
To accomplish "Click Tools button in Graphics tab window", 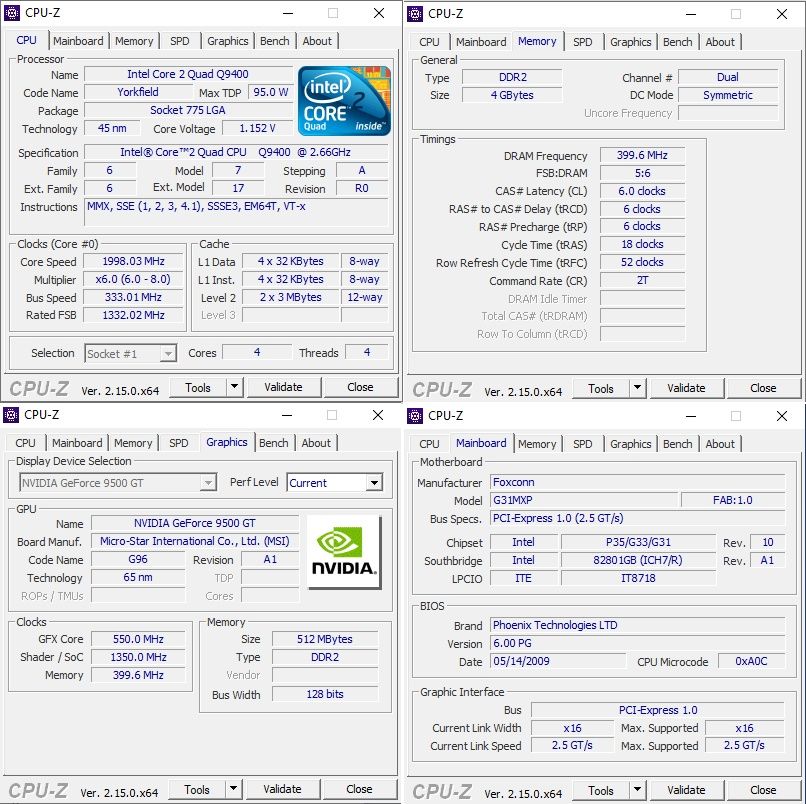I will [196, 789].
